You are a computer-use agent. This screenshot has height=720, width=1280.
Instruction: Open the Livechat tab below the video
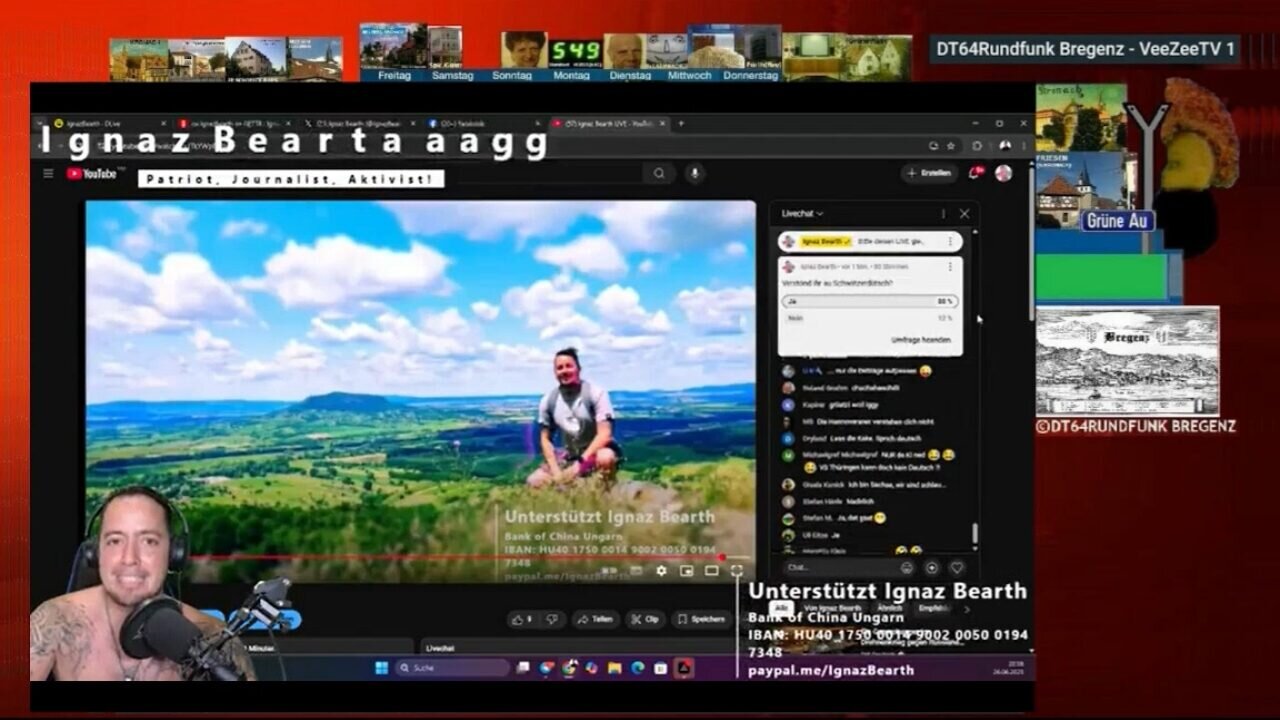[440, 648]
